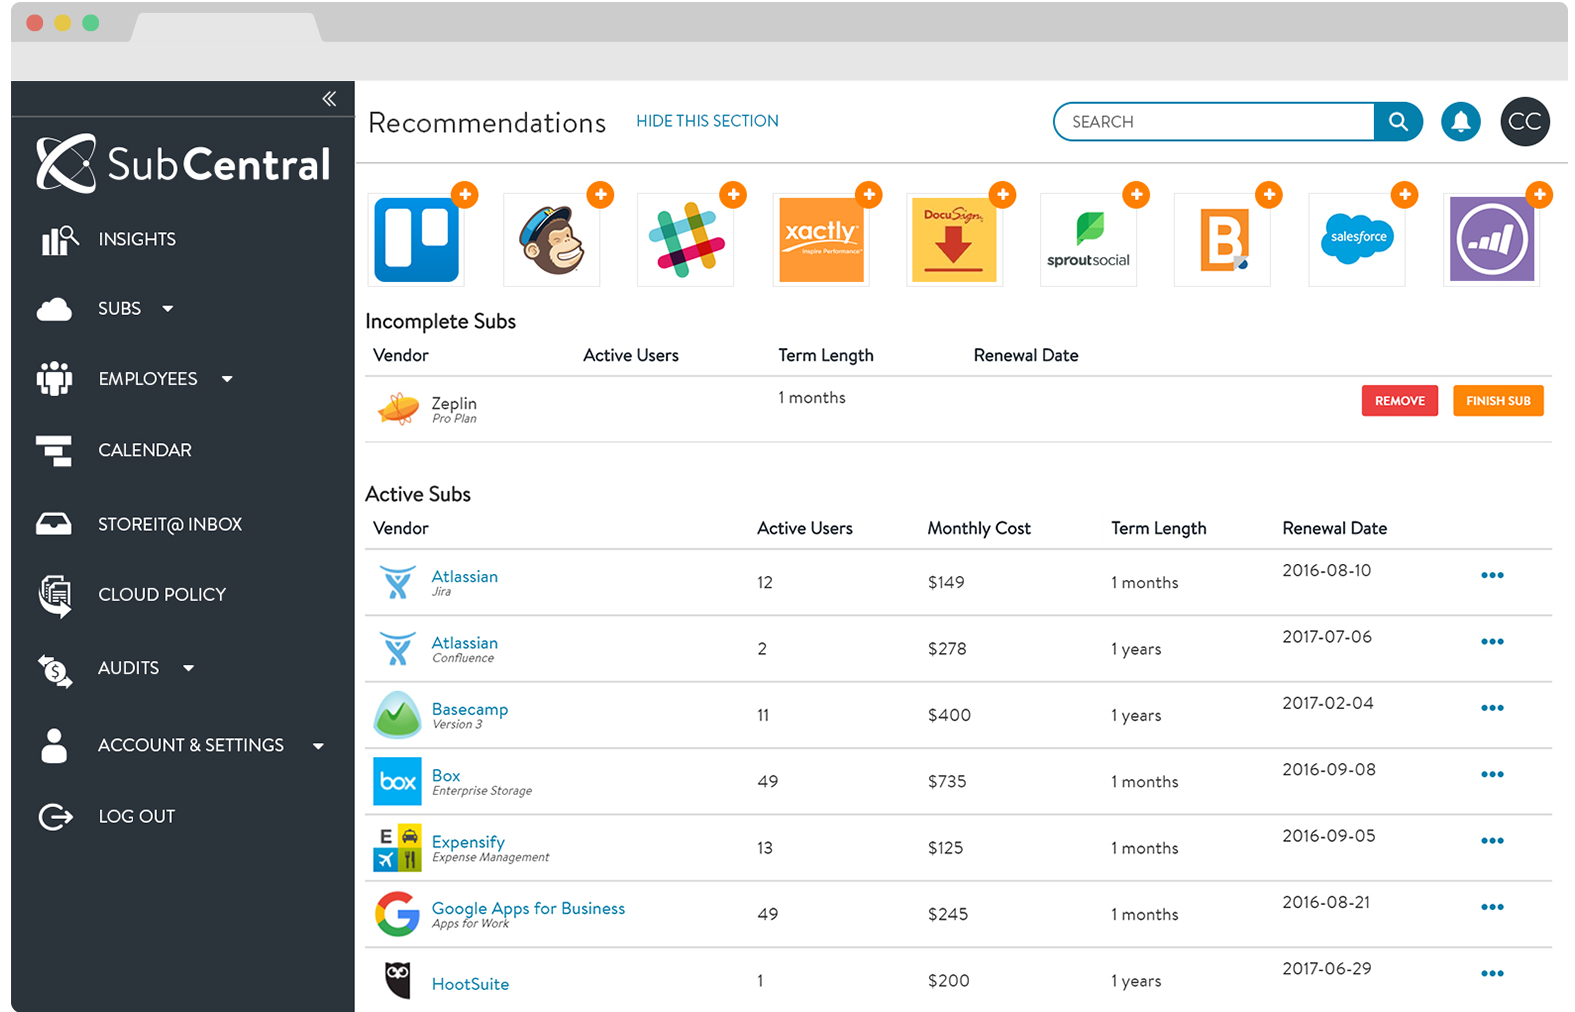The width and height of the screenshot is (1575, 1012).
Task: Click the HootSuite owl logo
Action: click(x=398, y=981)
